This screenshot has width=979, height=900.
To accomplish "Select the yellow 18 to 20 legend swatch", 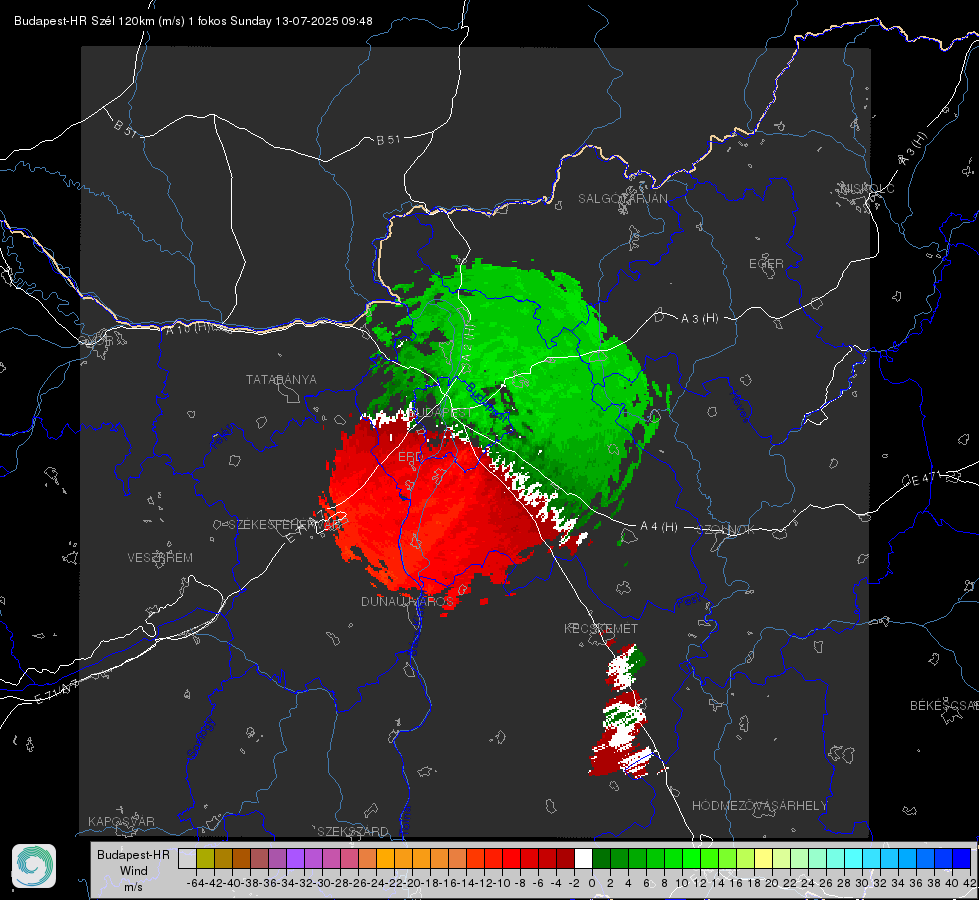I will click(x=763, y=858).
